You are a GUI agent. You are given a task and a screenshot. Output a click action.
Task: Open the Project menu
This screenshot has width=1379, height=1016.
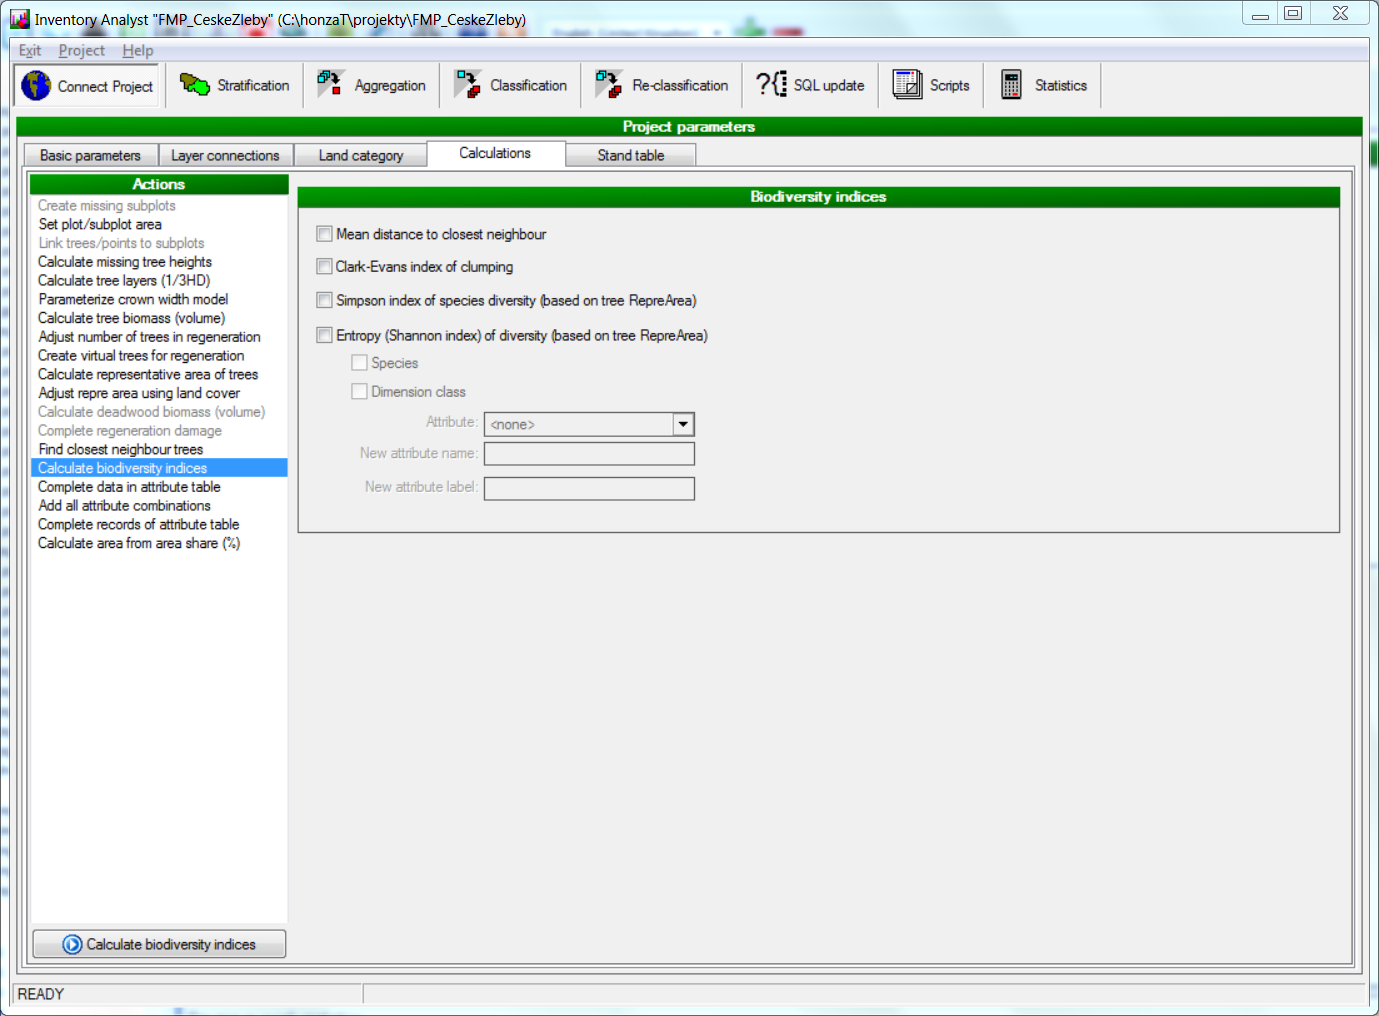point(81,51)
